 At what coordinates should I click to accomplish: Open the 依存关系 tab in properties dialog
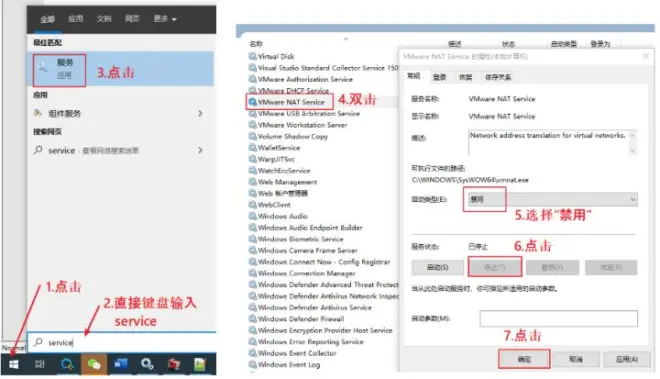click(498, 77)
